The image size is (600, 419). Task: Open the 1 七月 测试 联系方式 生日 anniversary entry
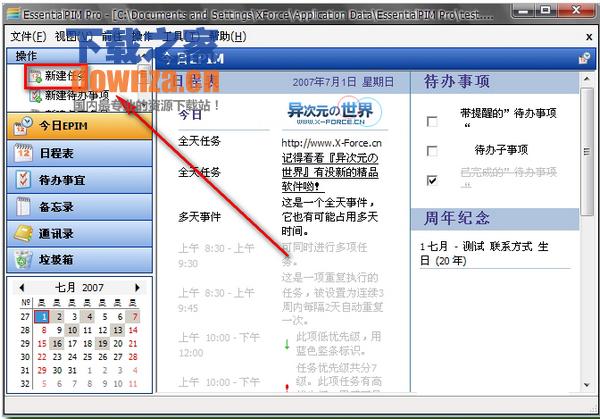484,253
